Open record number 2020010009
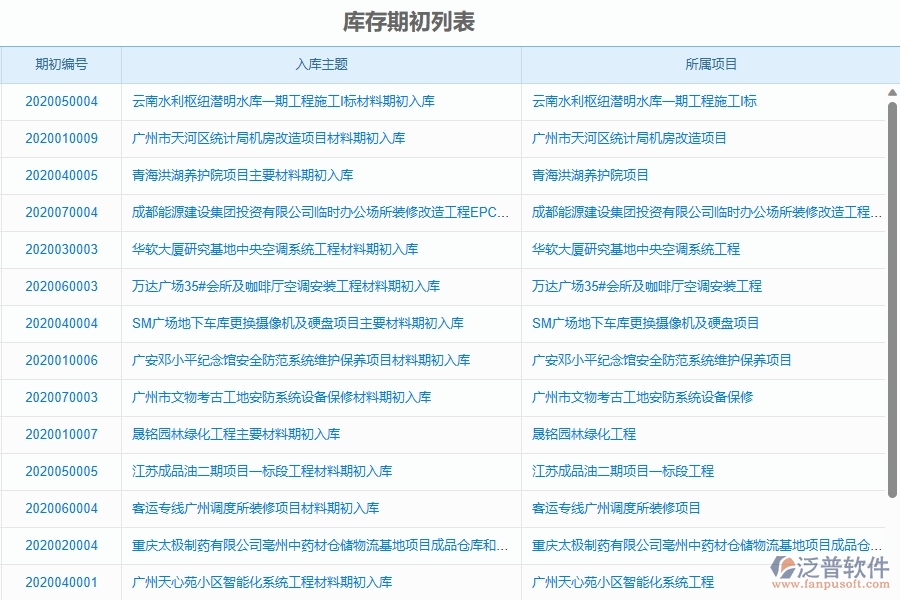 point(60,138)
